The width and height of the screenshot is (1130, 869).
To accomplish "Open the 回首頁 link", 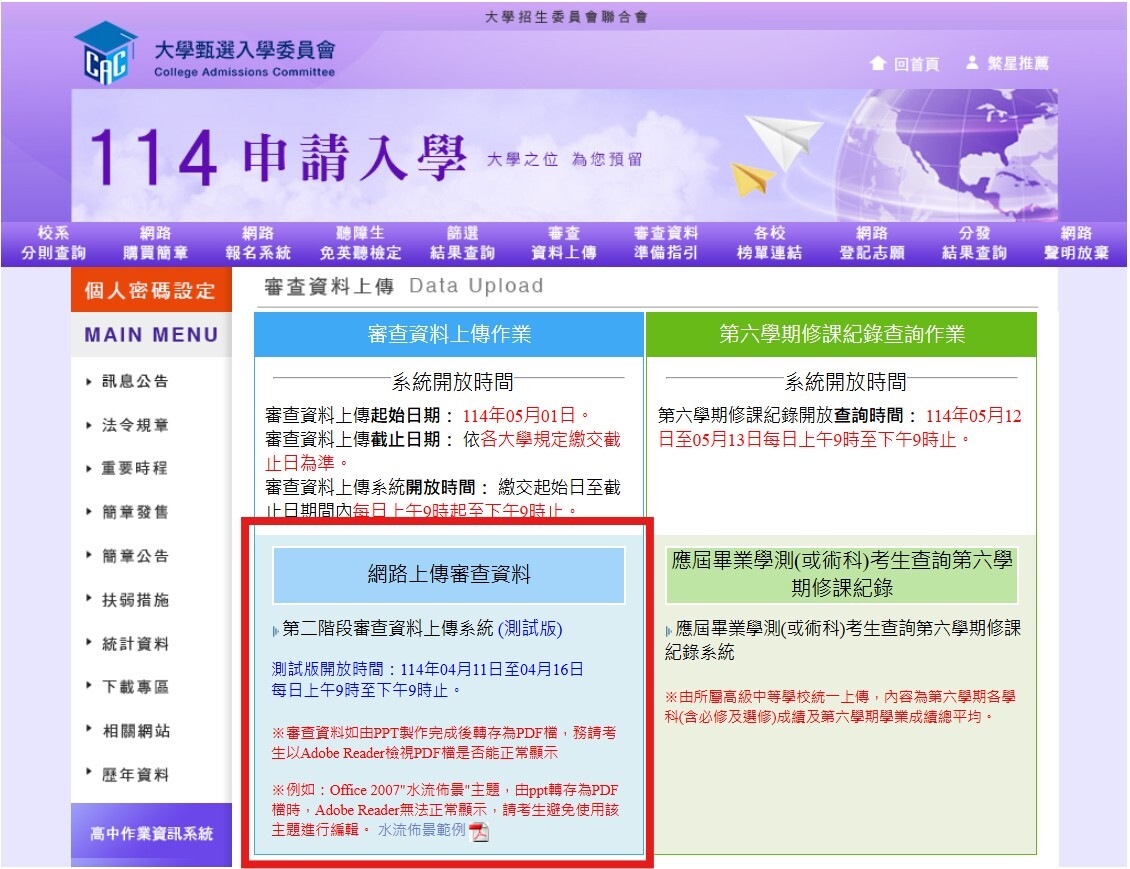I will tap(917, 64).
